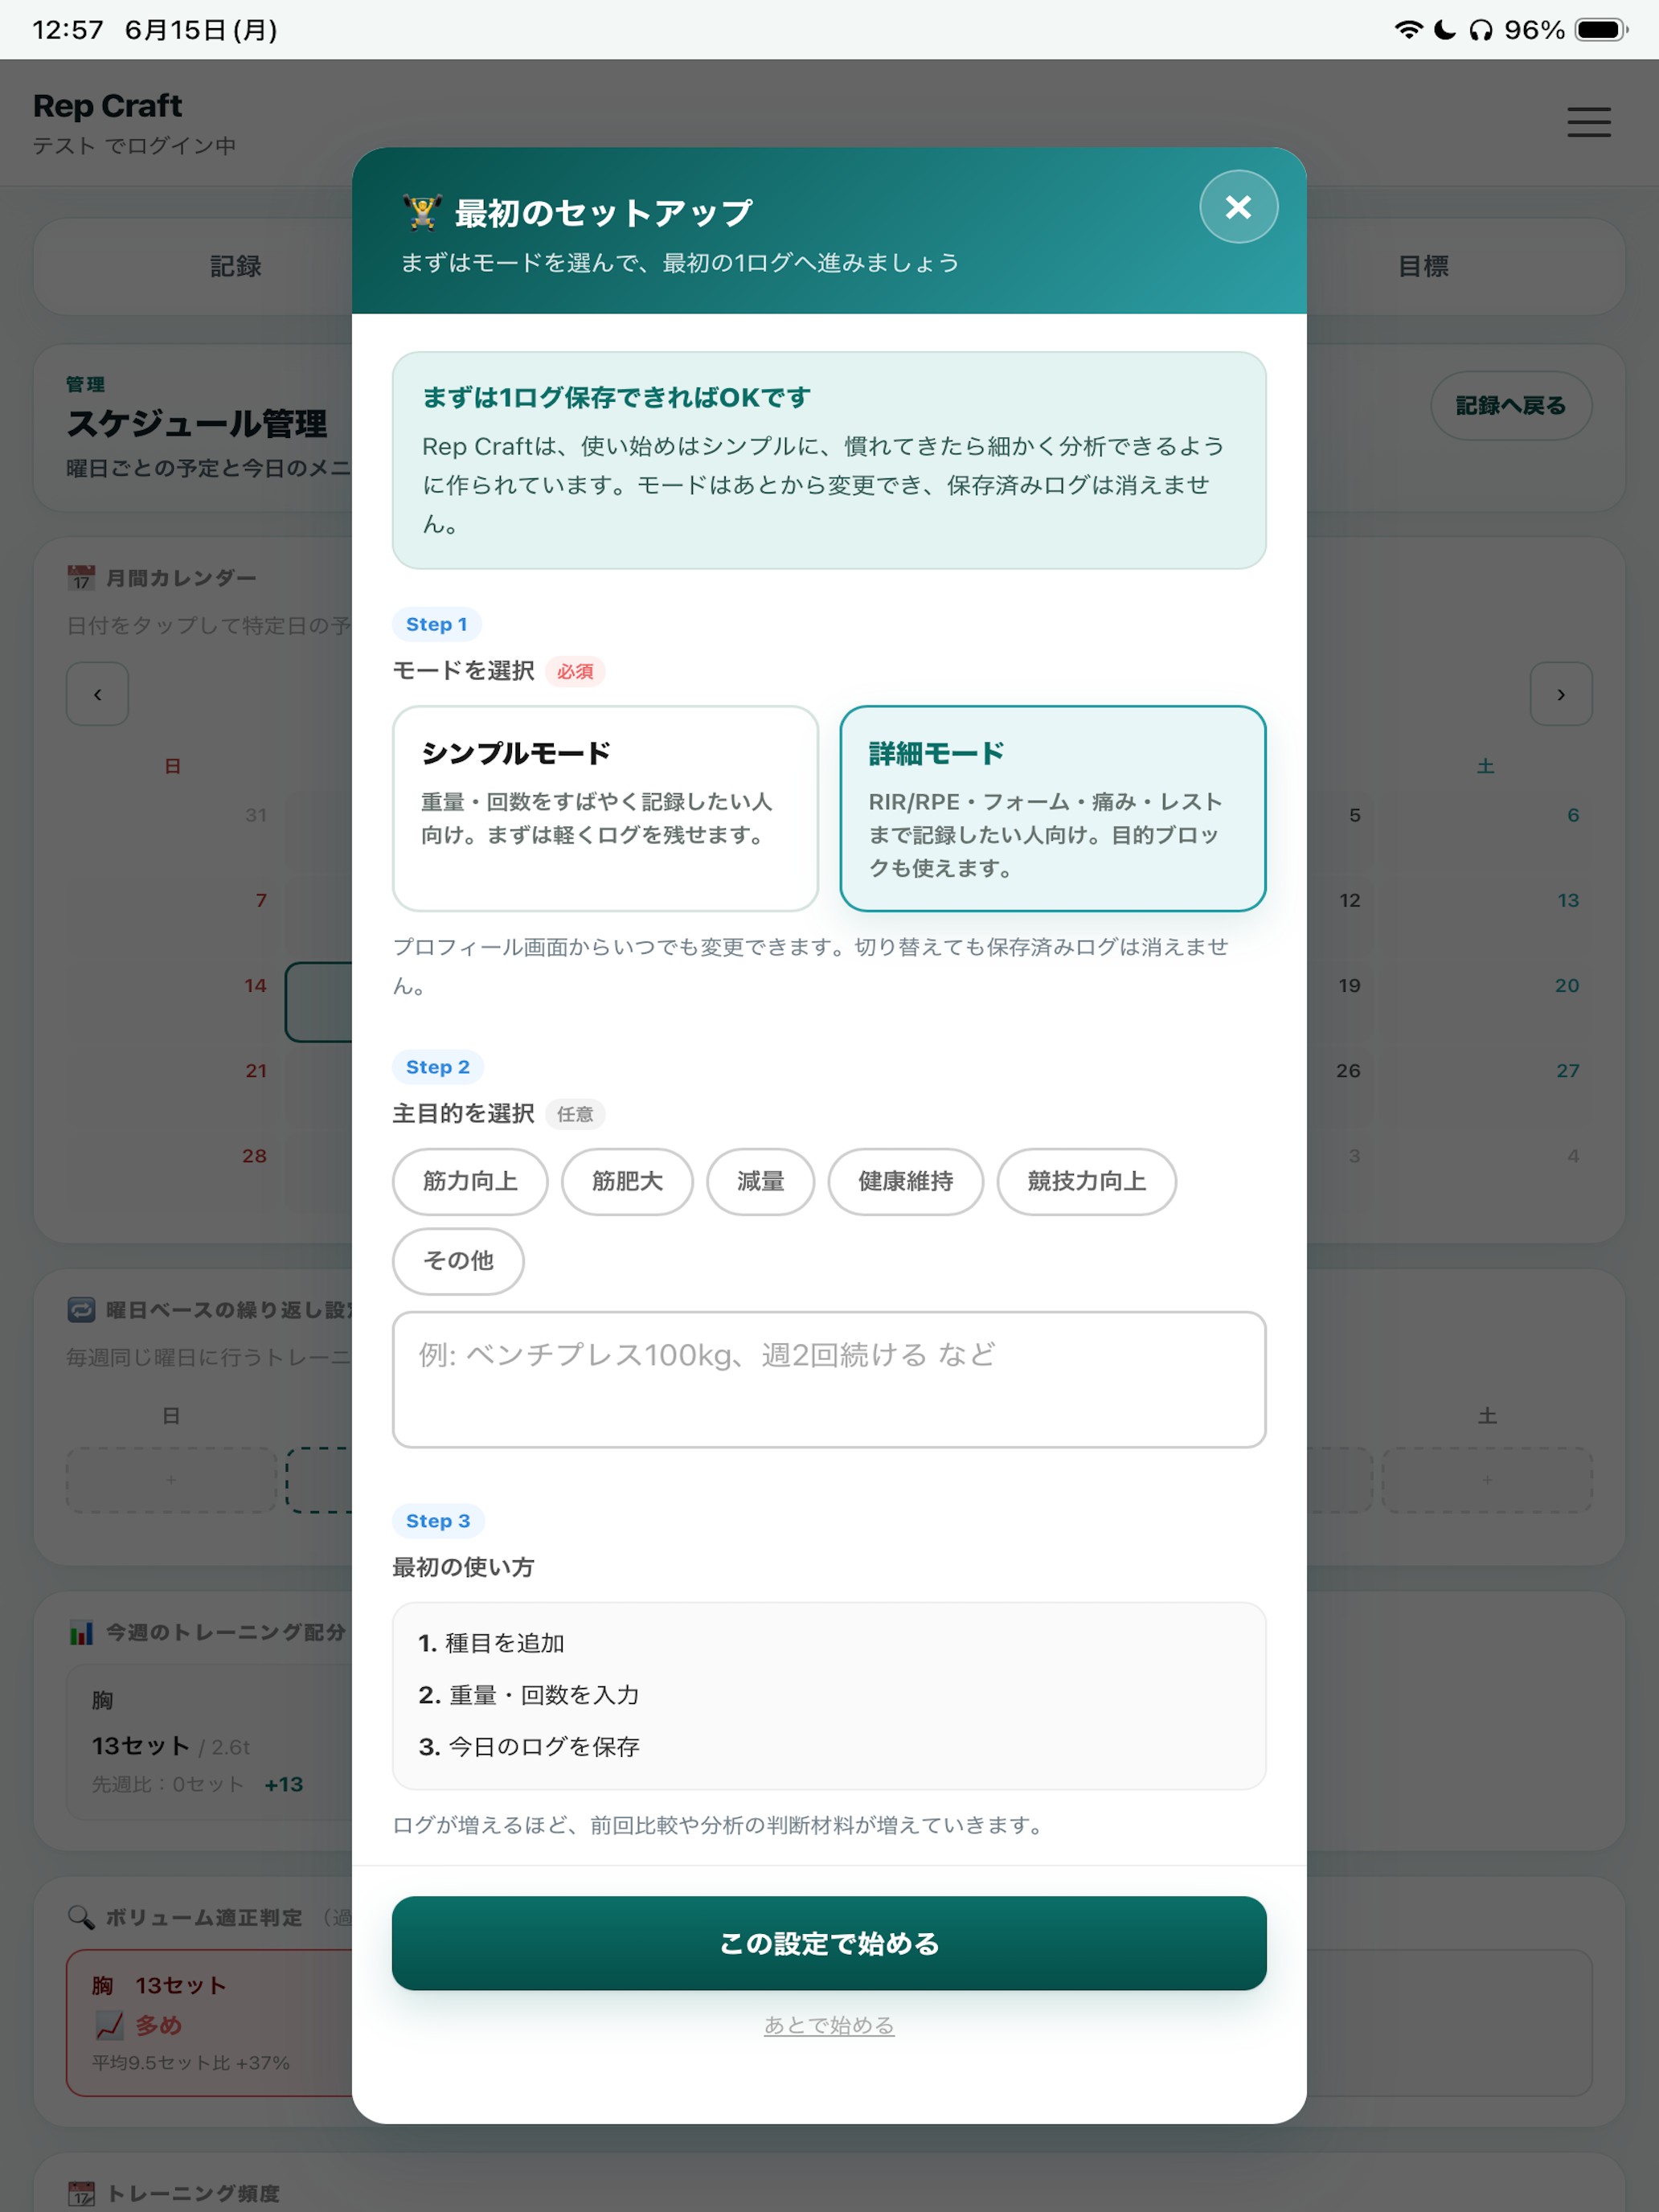Add Sunday recurring training slot

[x=171, y=1479]
